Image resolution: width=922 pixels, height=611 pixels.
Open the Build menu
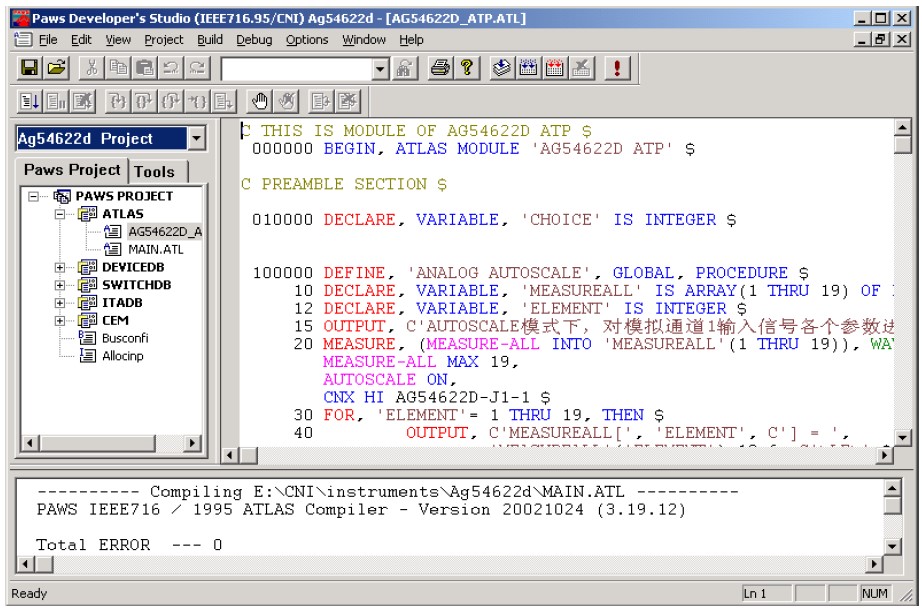click(210, 40)
